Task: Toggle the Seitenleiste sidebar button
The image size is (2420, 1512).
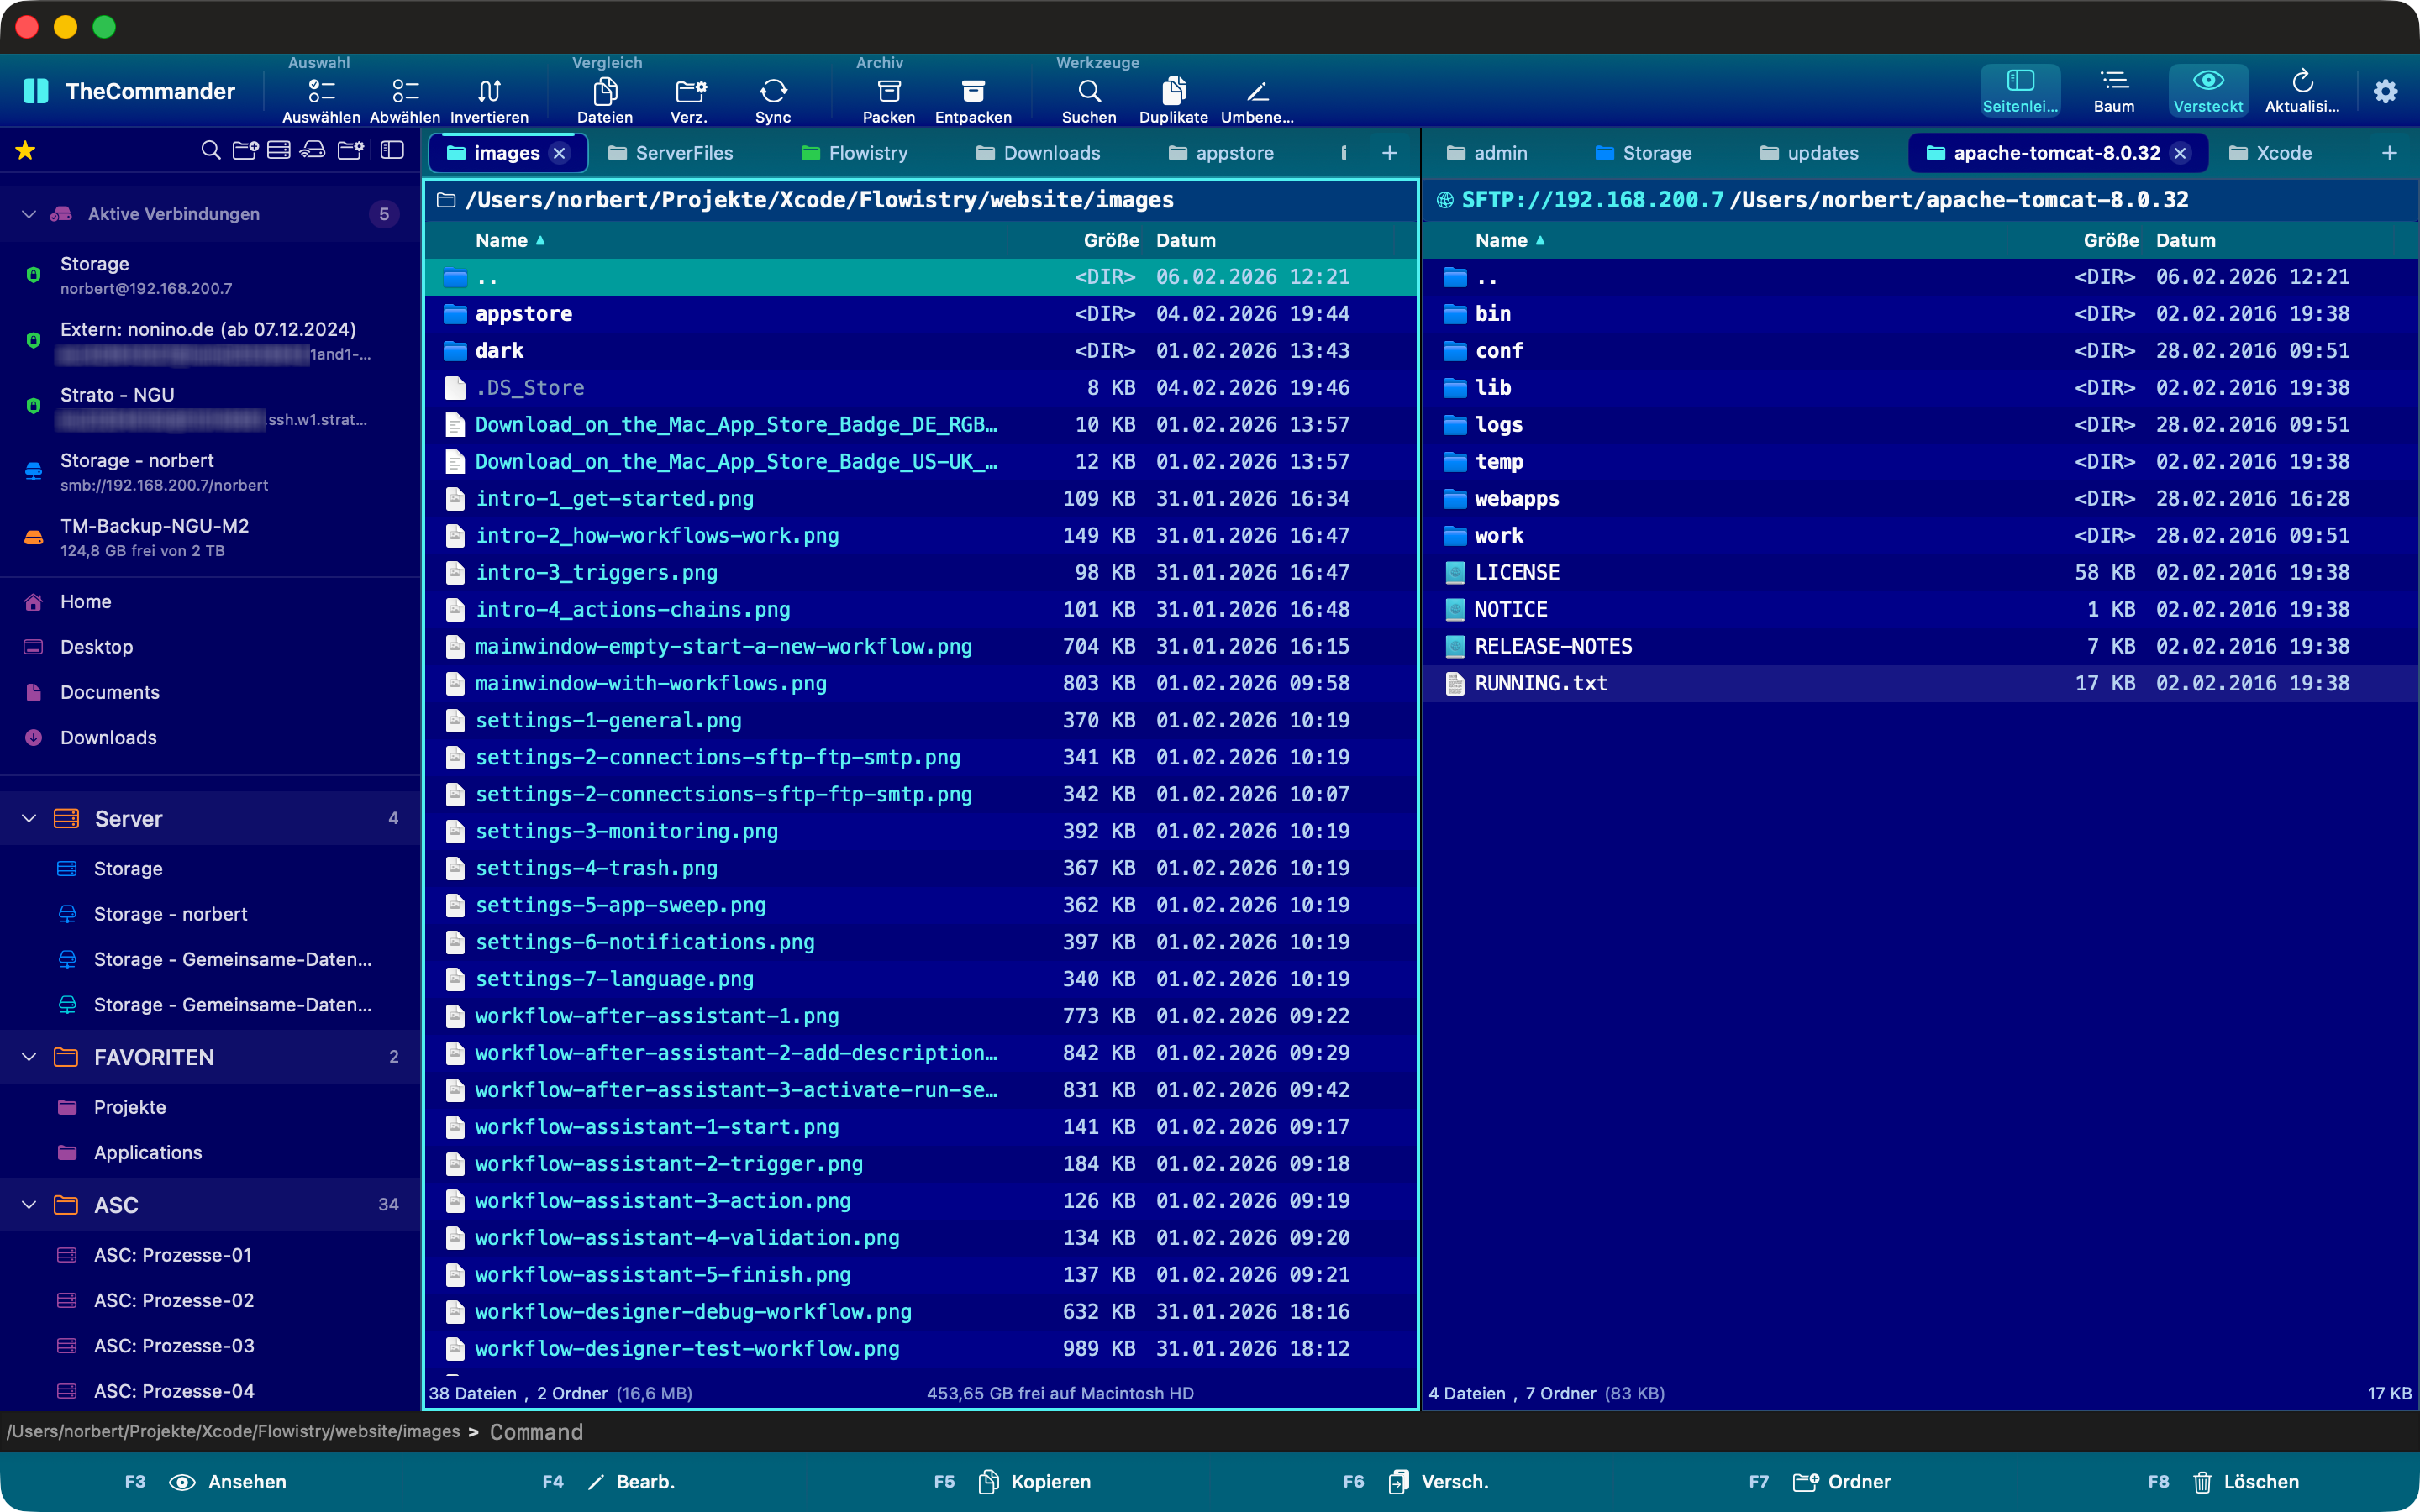Action: 2019,90
